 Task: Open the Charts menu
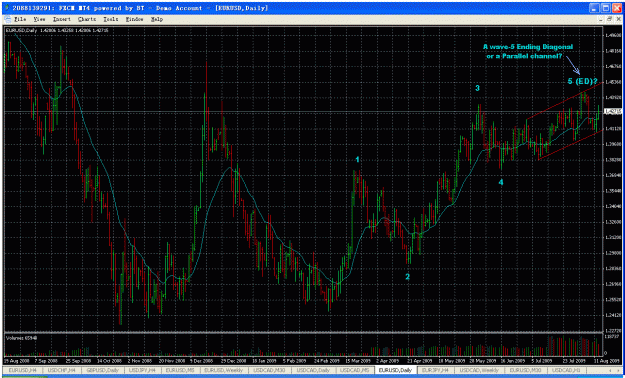86,19
